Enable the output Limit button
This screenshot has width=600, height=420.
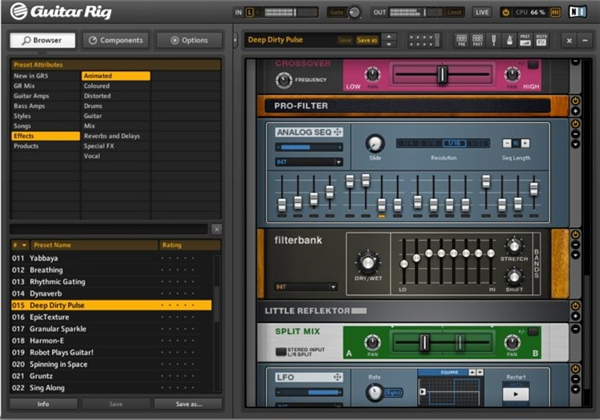point(454,13)
